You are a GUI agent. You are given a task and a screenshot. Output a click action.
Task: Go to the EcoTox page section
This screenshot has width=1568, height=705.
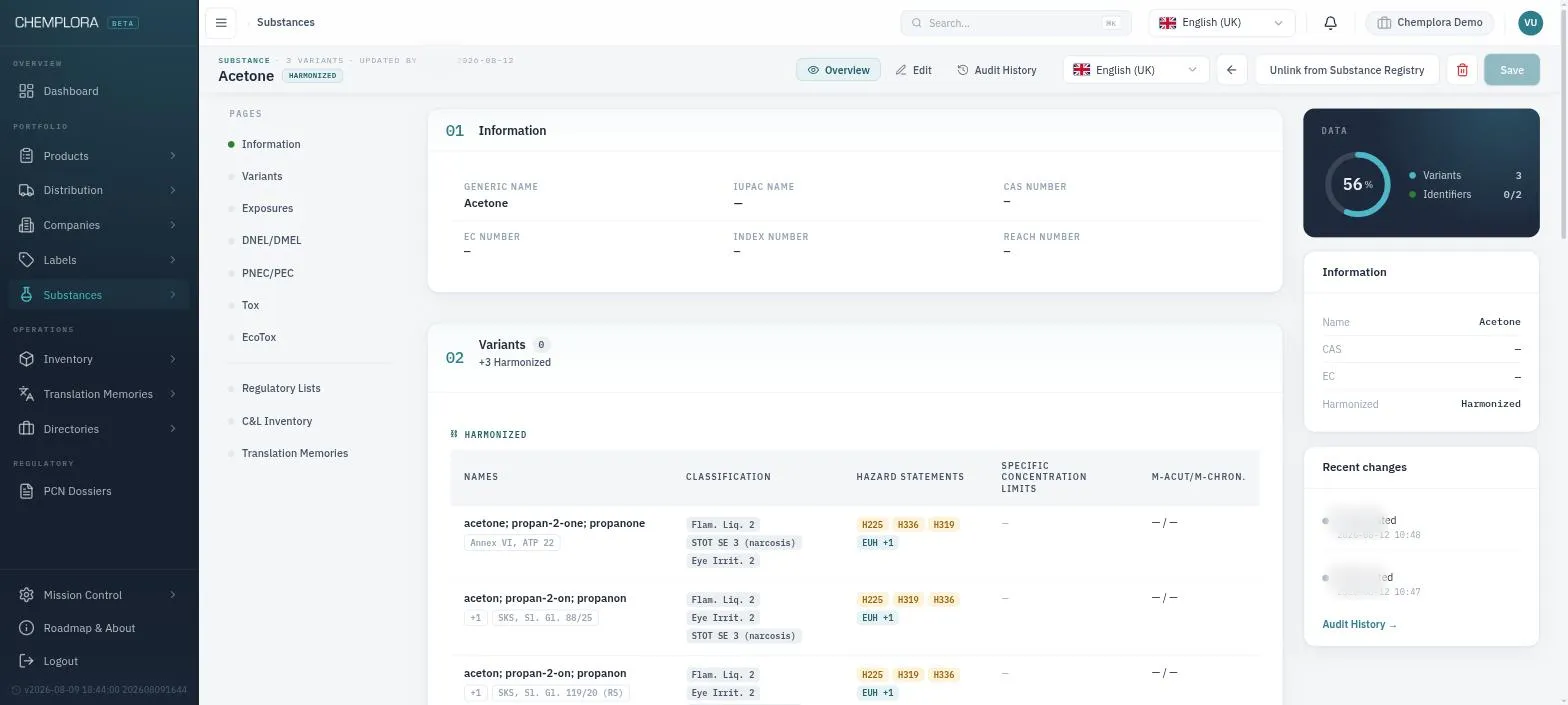tap(259, 337)
